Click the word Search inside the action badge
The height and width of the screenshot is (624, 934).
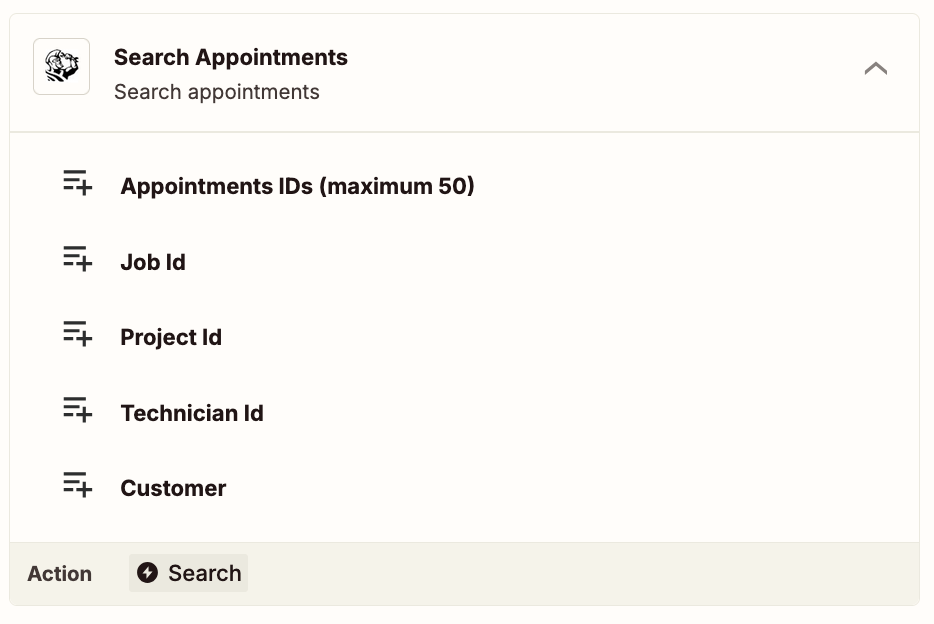click(205, 573)
